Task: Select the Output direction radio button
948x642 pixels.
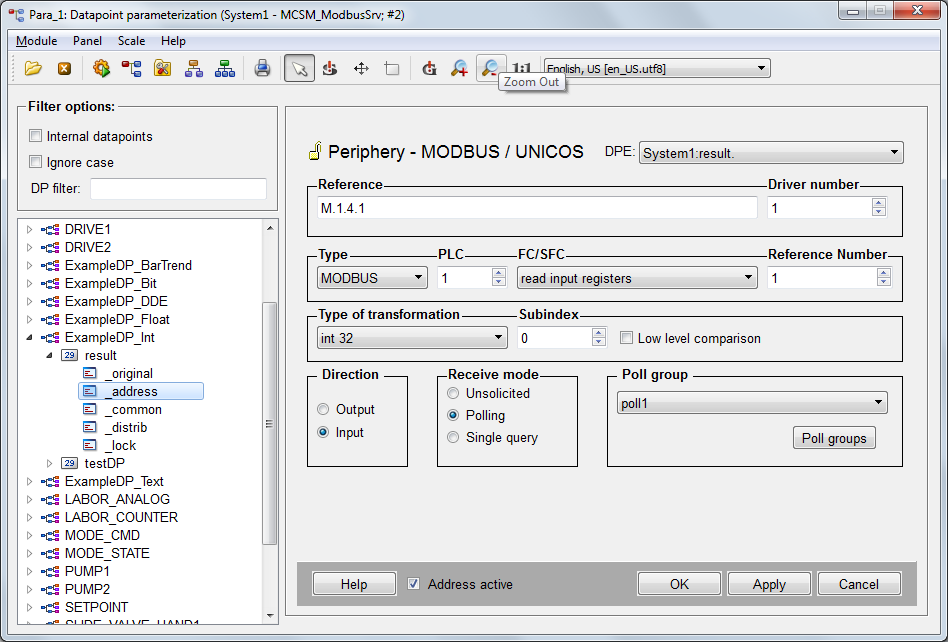Action: click(x=323, y=409)
